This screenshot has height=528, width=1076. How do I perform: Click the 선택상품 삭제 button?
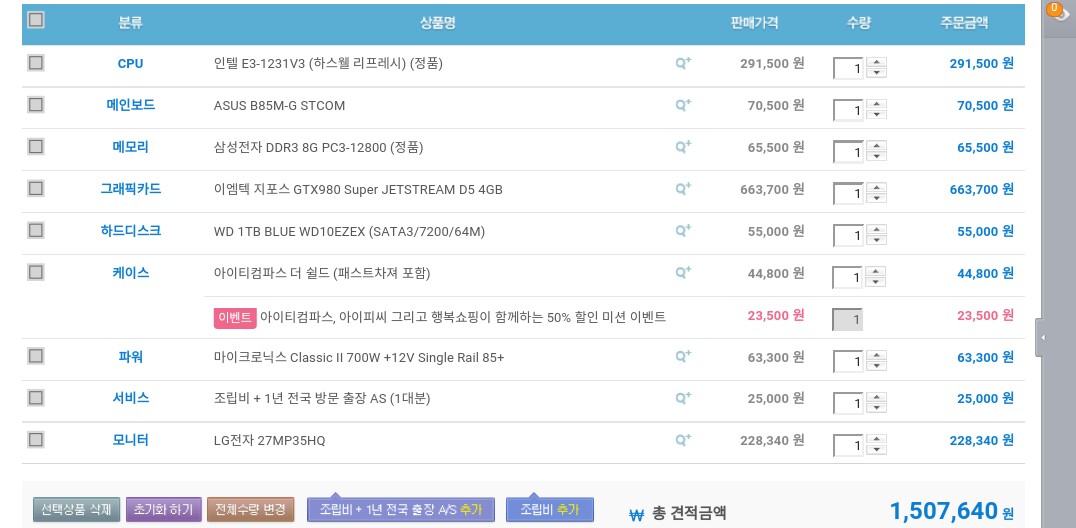tap(77, 510)
